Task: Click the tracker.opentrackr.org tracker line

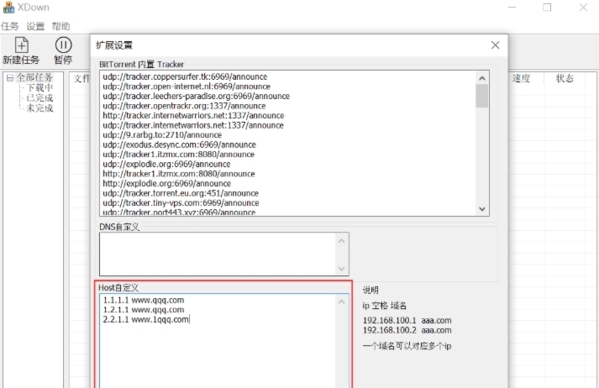Action: click(184, 106)
